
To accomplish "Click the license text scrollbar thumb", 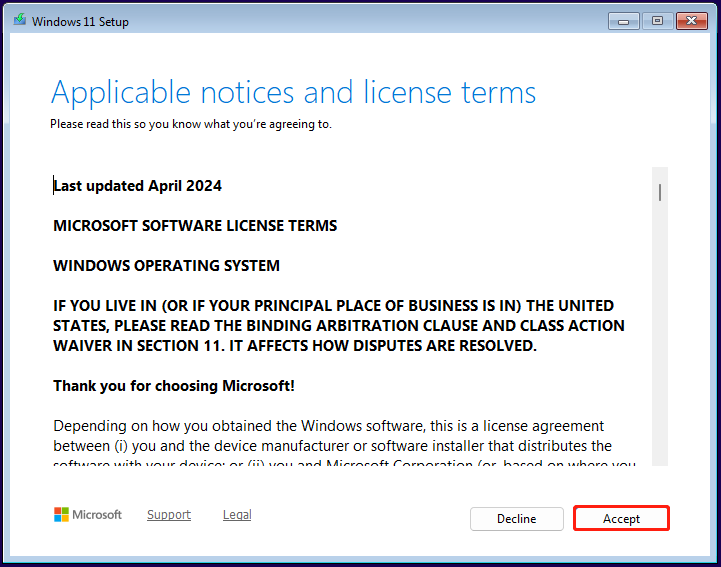I will [660, 192].
